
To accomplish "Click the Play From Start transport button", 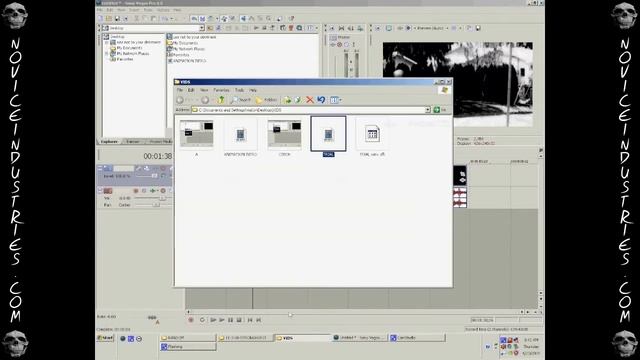I will point(213,320).
